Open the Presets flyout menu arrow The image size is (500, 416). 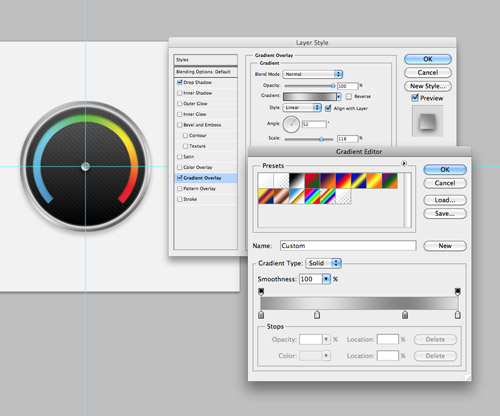(x=404, y=163)
